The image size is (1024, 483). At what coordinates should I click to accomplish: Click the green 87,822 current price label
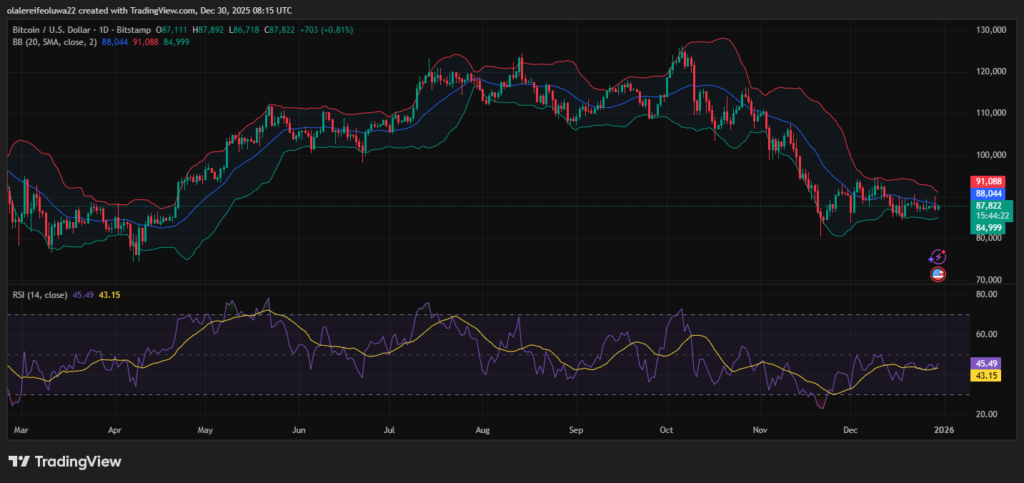[x=989, y=206]
